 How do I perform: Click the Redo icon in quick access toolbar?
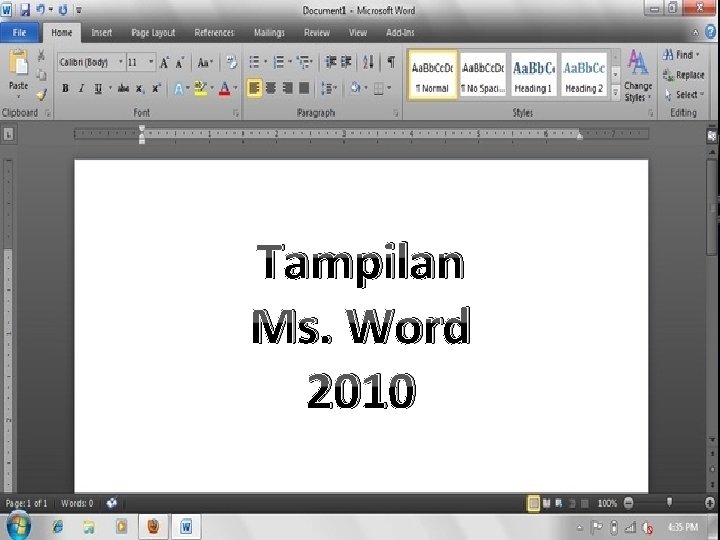[63, 10]
